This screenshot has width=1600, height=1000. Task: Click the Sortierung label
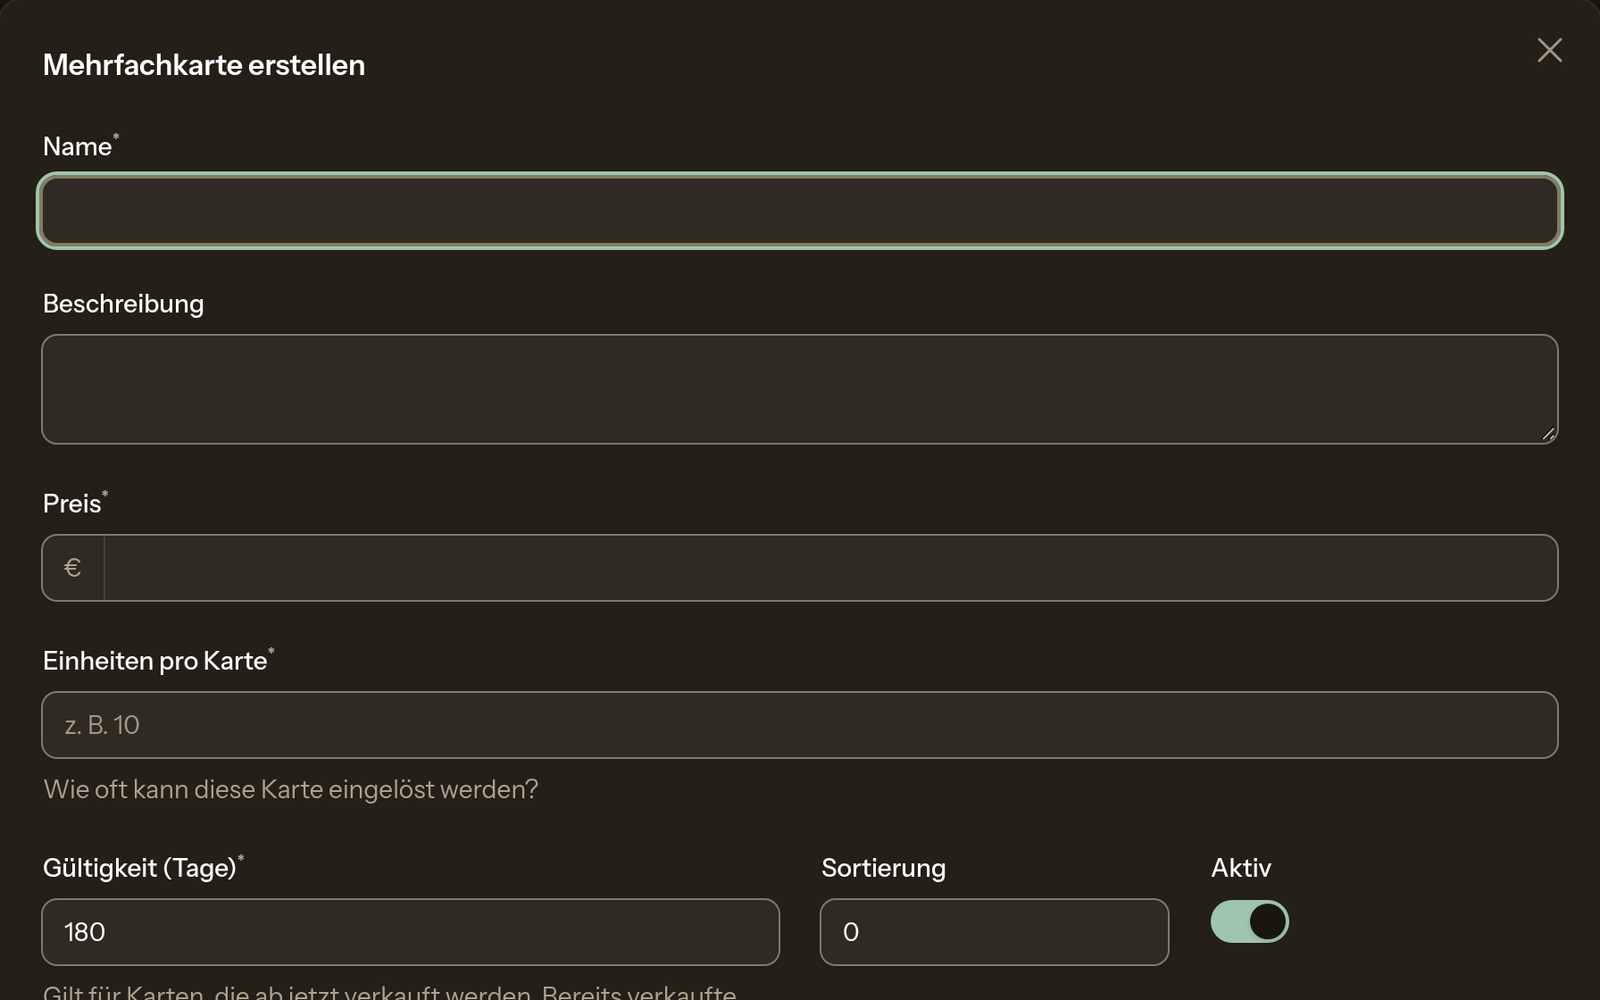883,868
